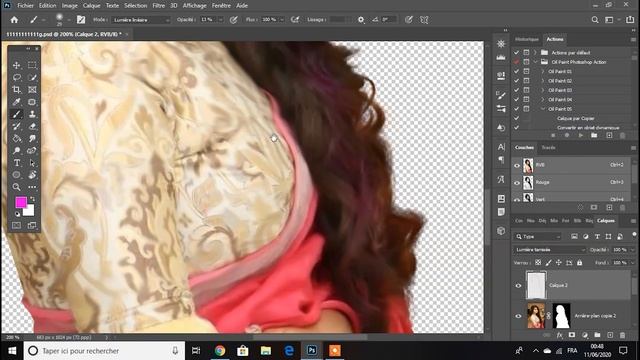Add a layer style with fx button
The image size is (640, 360).
click(560, 335)
